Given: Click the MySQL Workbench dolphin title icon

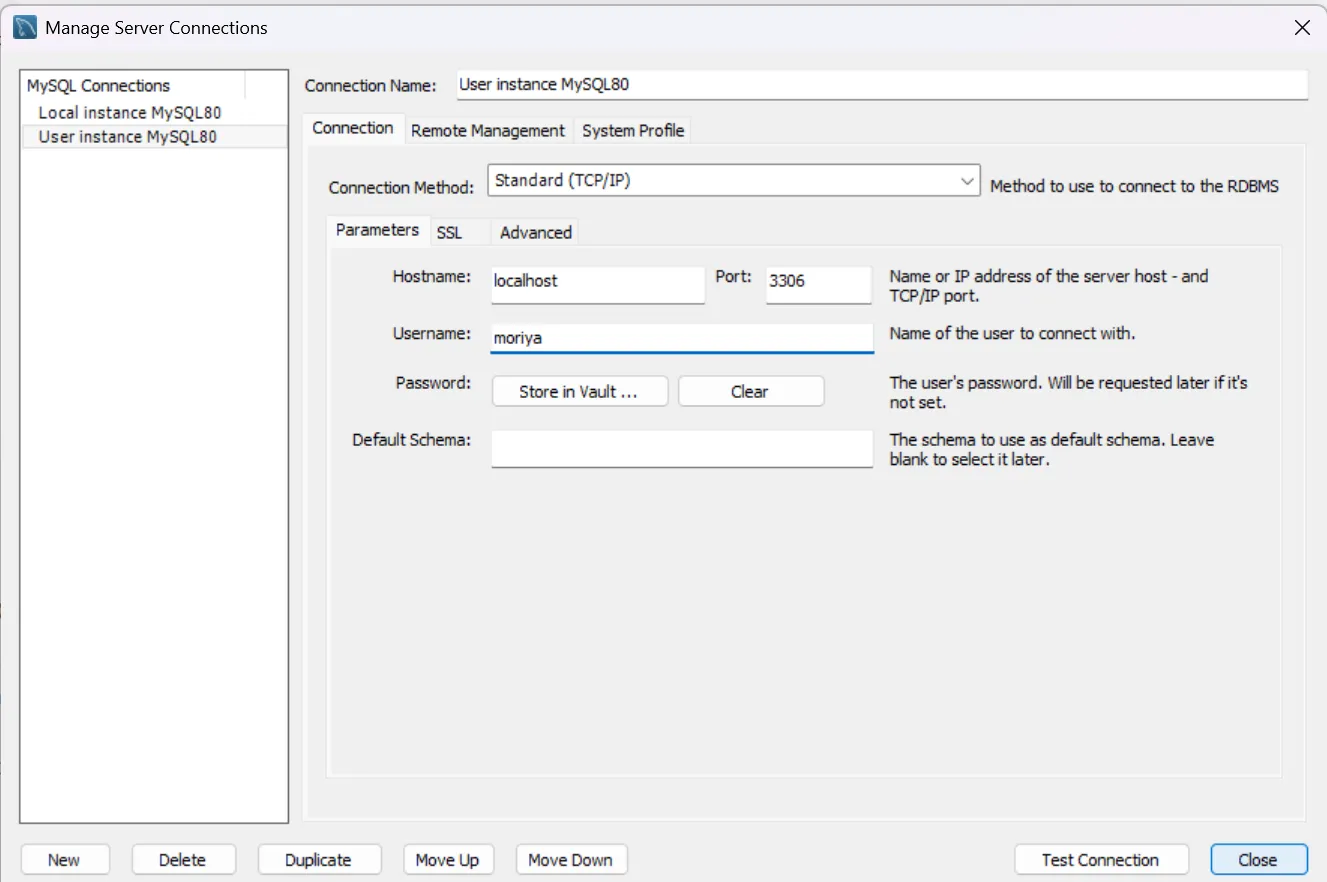Looking at the screenshot, I should (25, 28).
